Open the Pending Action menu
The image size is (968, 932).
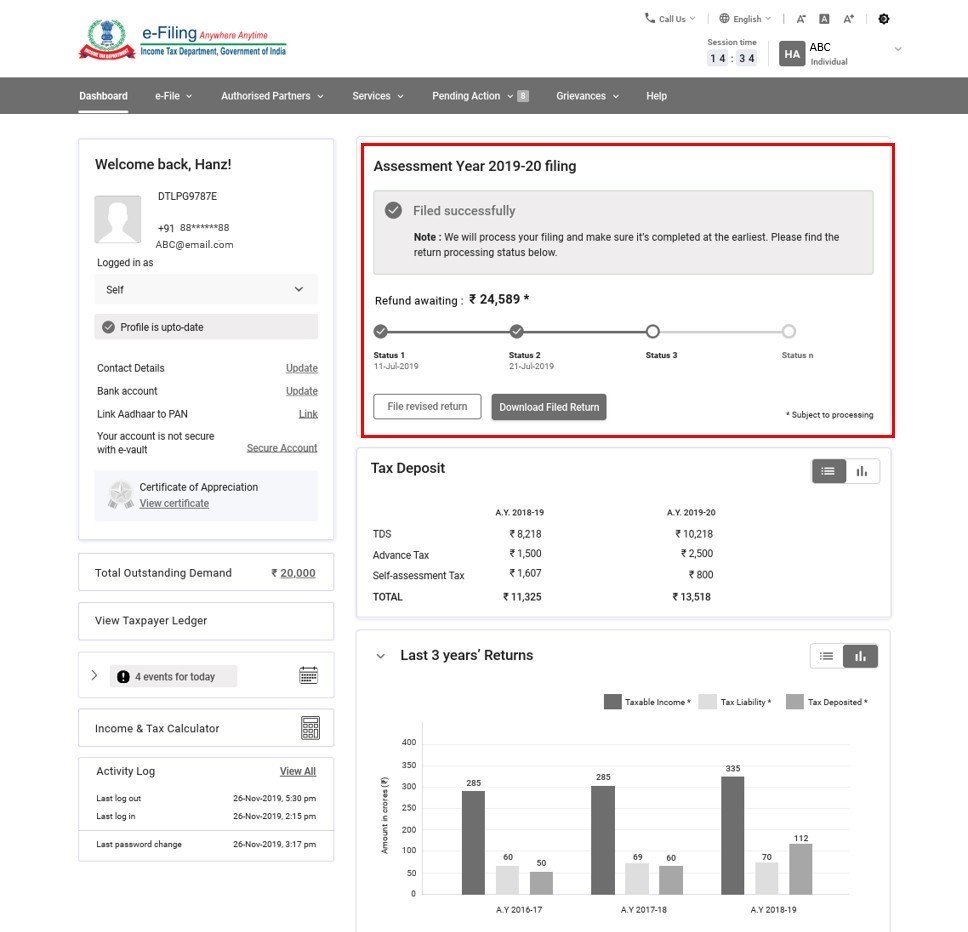[472, 96]
